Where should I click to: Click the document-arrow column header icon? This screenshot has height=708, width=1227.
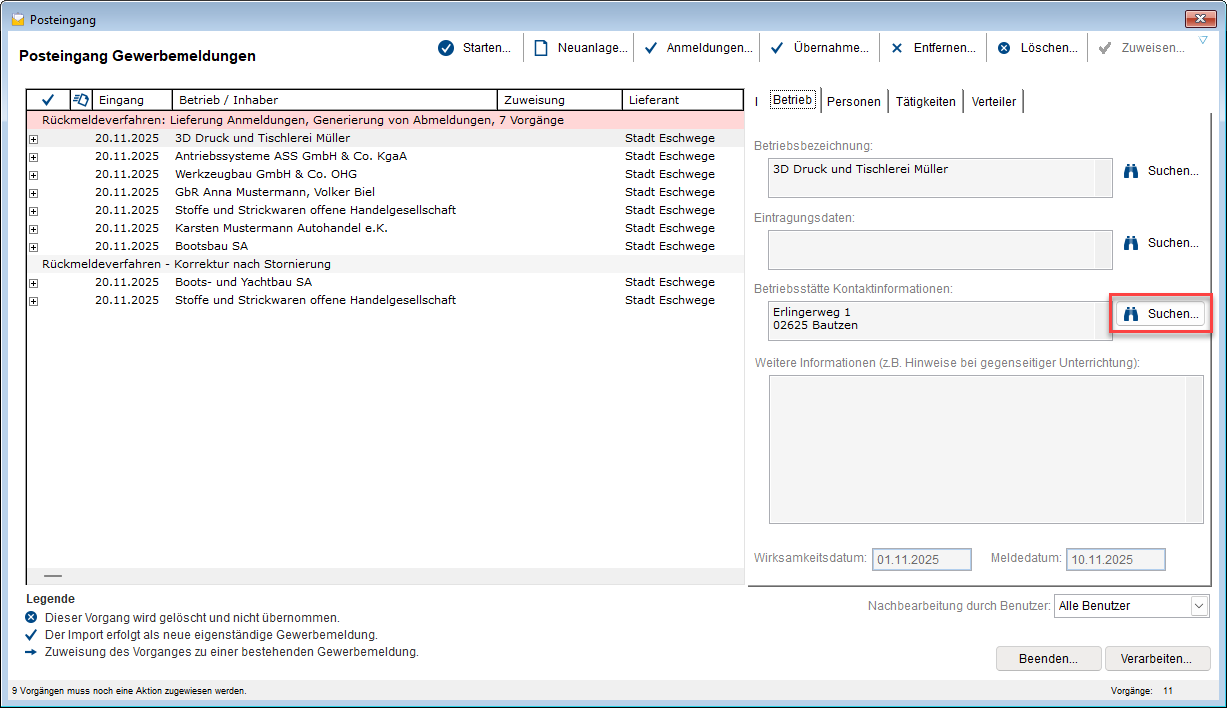[81, 99]
